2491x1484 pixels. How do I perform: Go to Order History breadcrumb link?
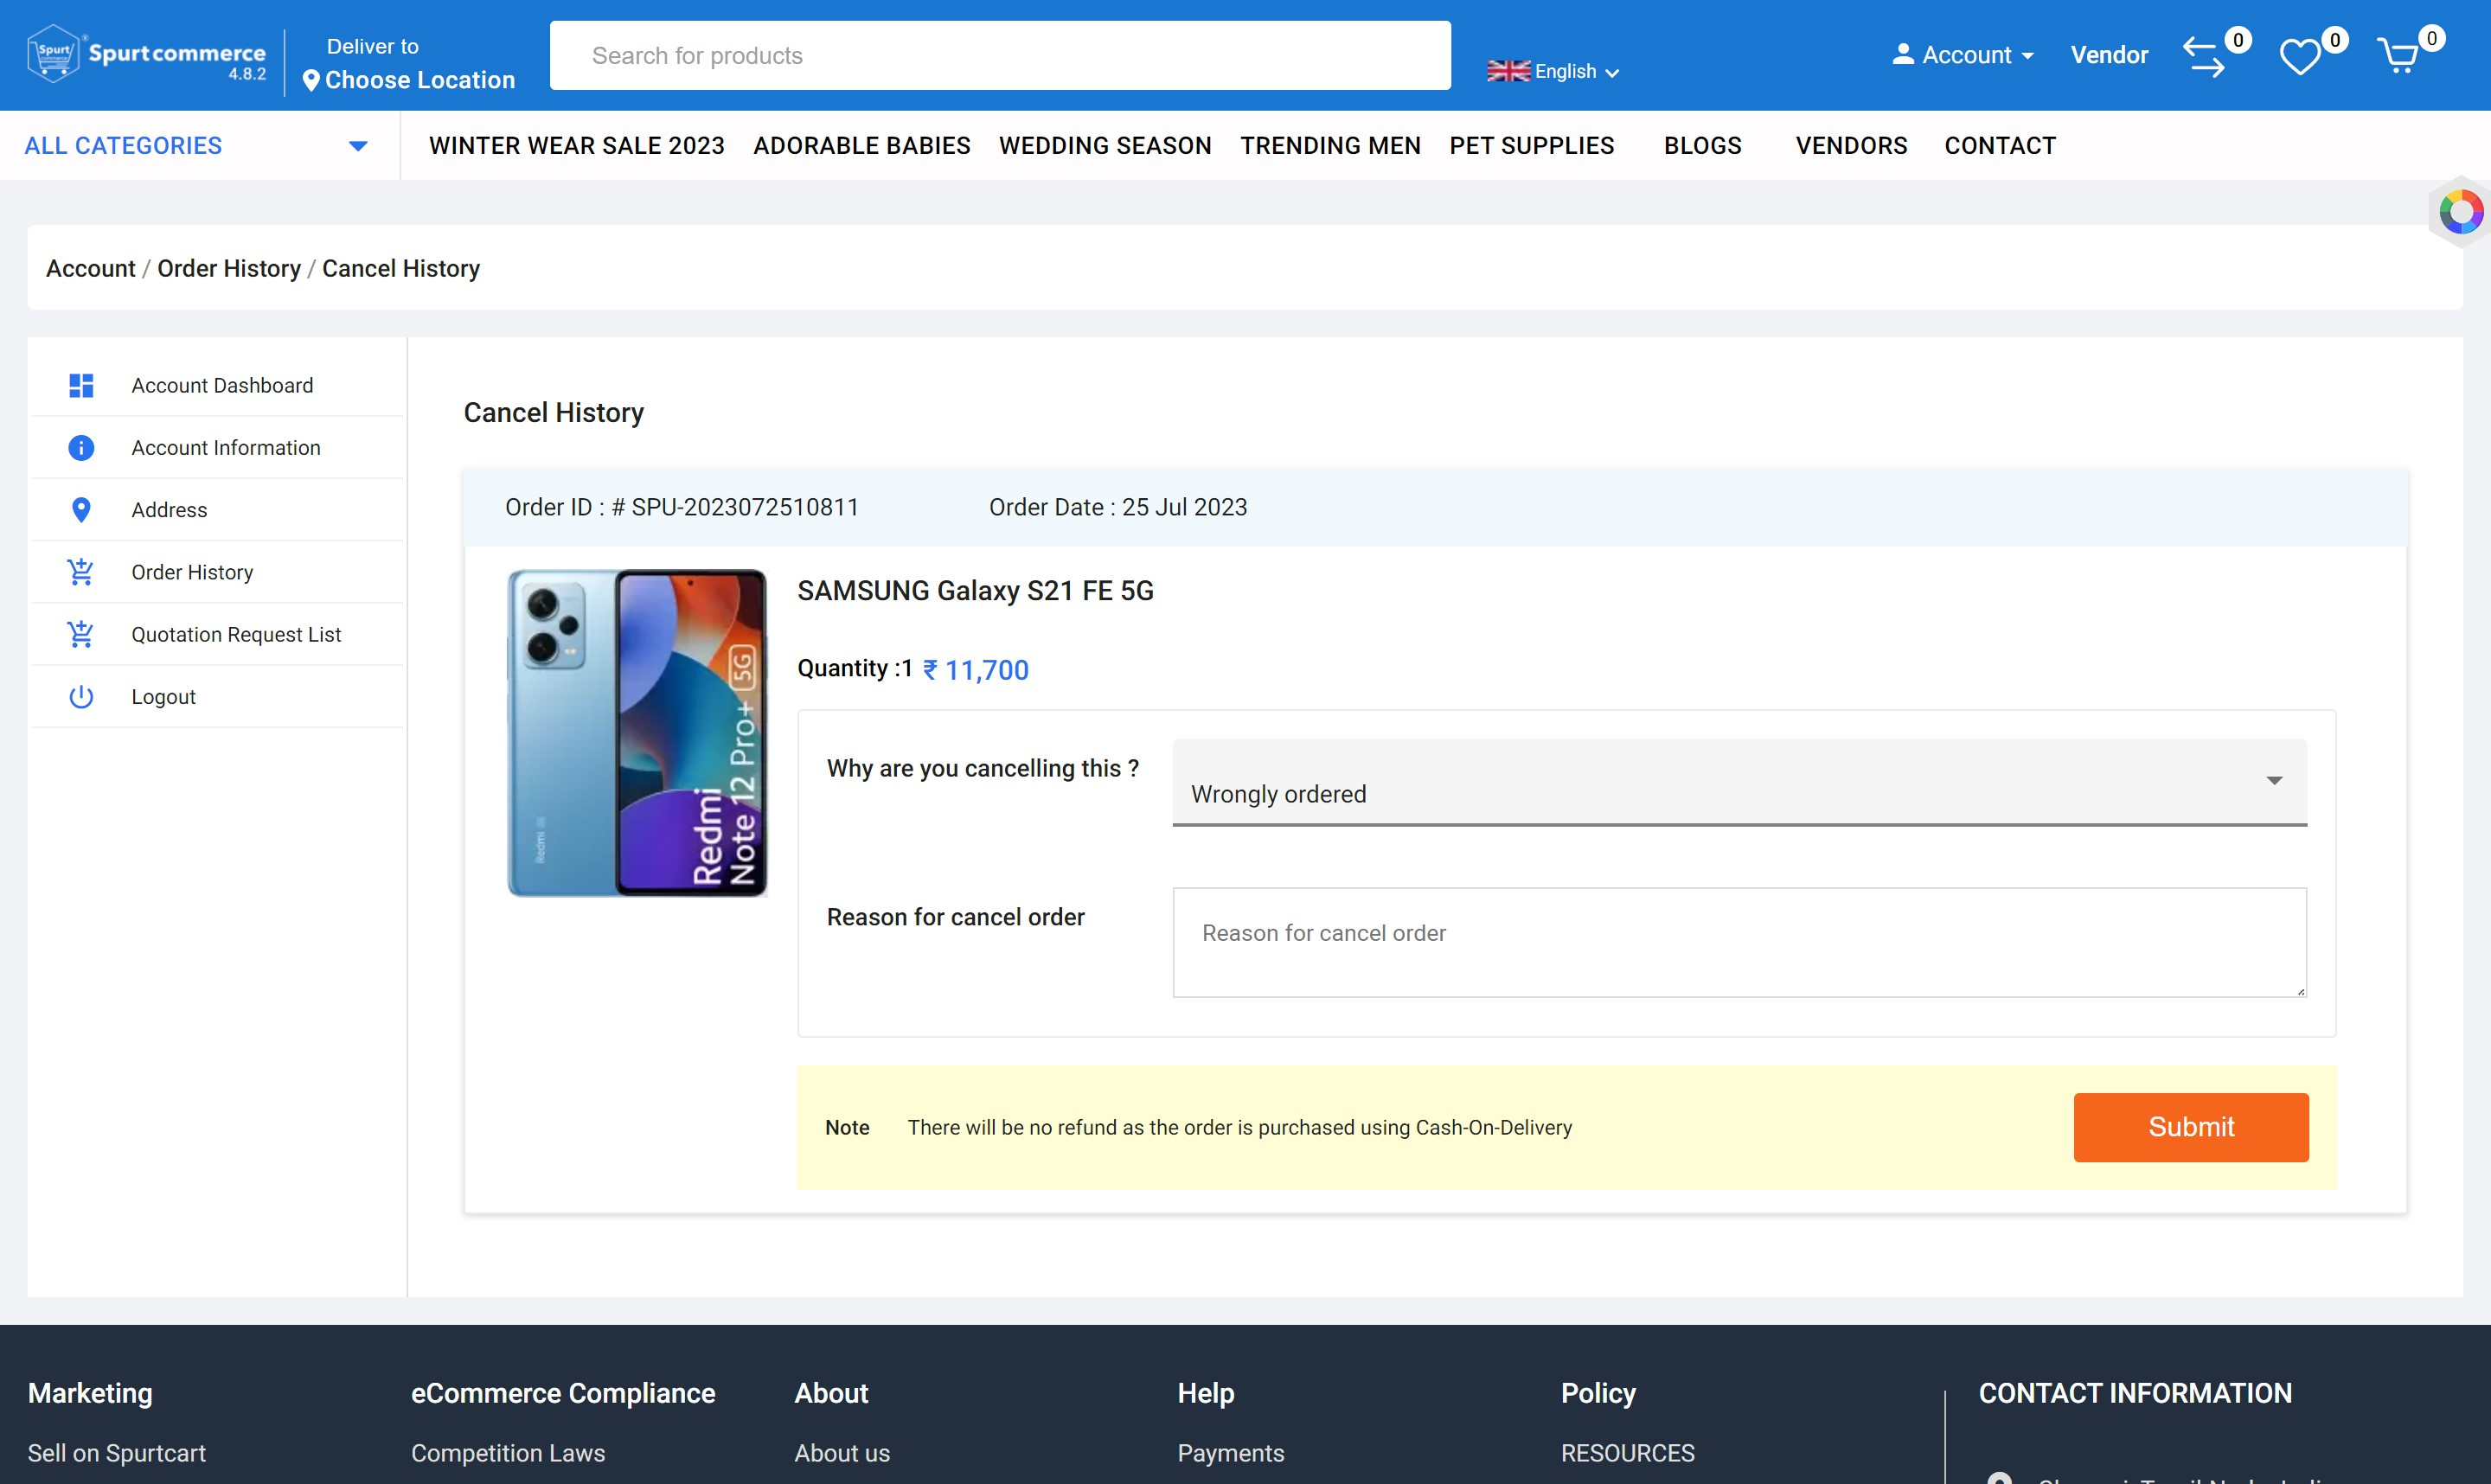229,268
